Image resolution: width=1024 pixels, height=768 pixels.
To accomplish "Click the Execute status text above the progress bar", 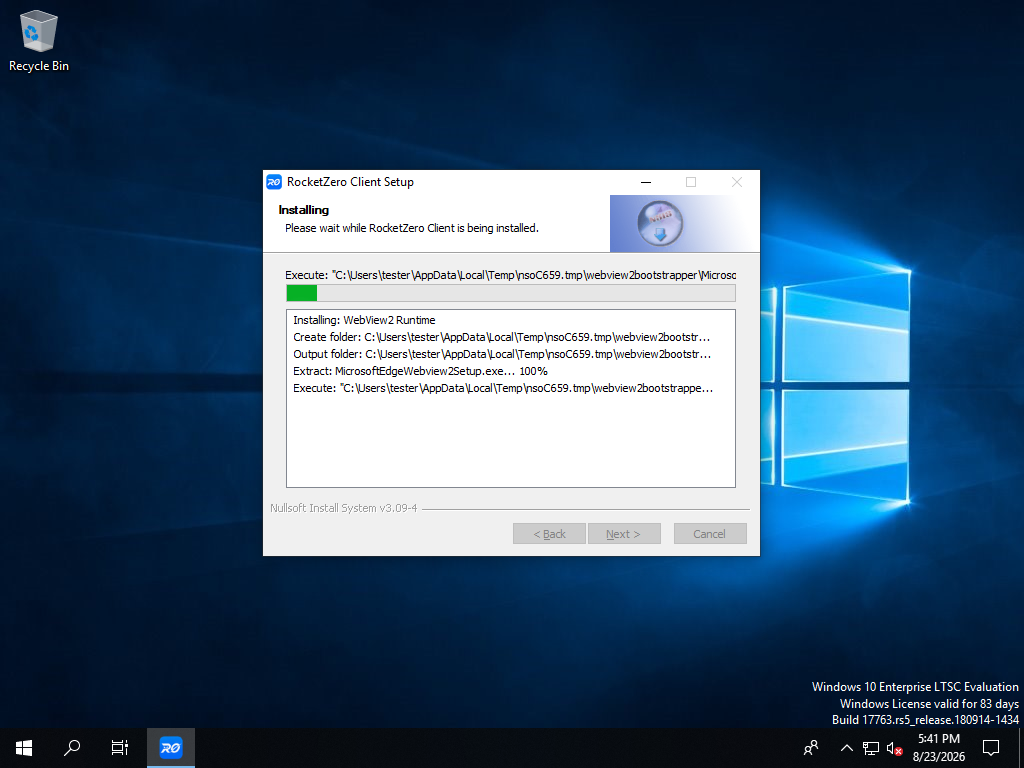I will 511,275.
